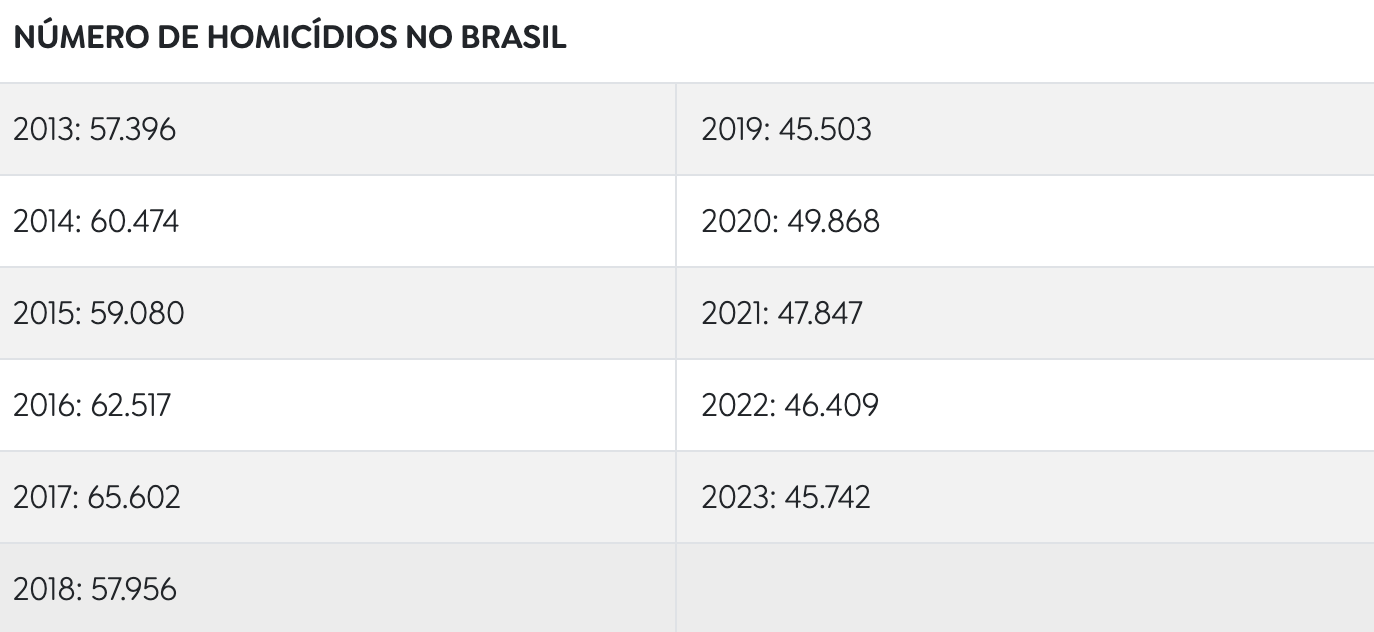Select the 2023: 45.742 cell
1374x632 pixels.
(1025, 497)
